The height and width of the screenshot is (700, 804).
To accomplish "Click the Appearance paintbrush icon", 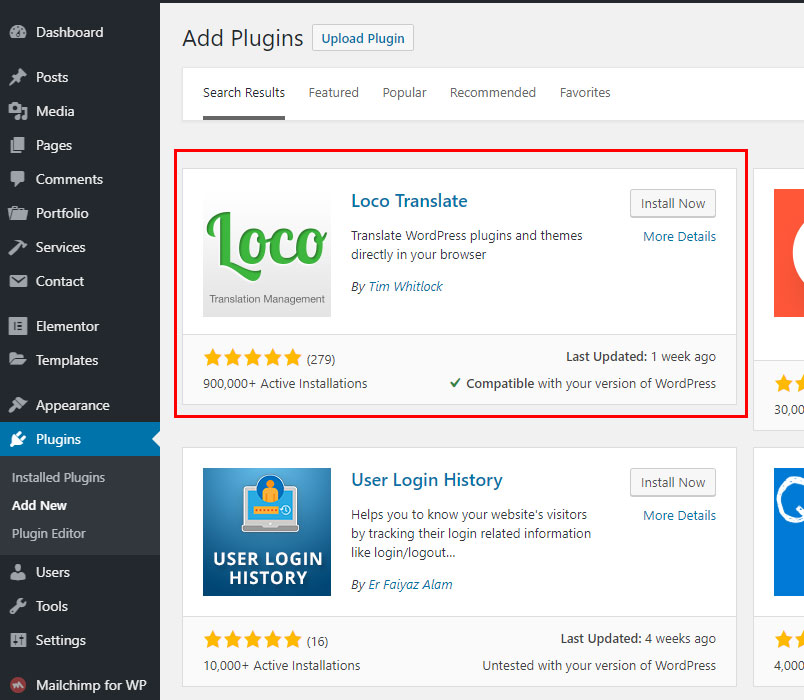I will point(17,405).
